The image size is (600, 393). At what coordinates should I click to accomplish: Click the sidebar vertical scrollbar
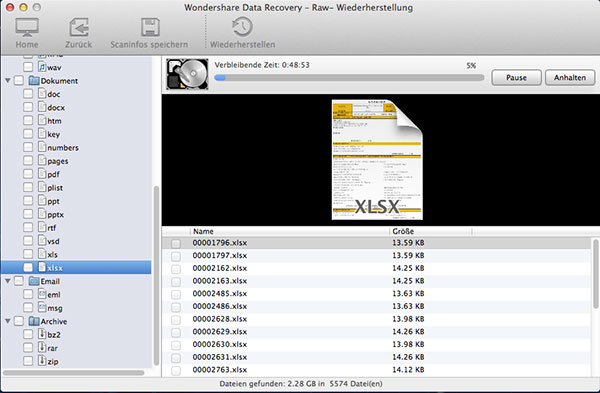point(156,276)
